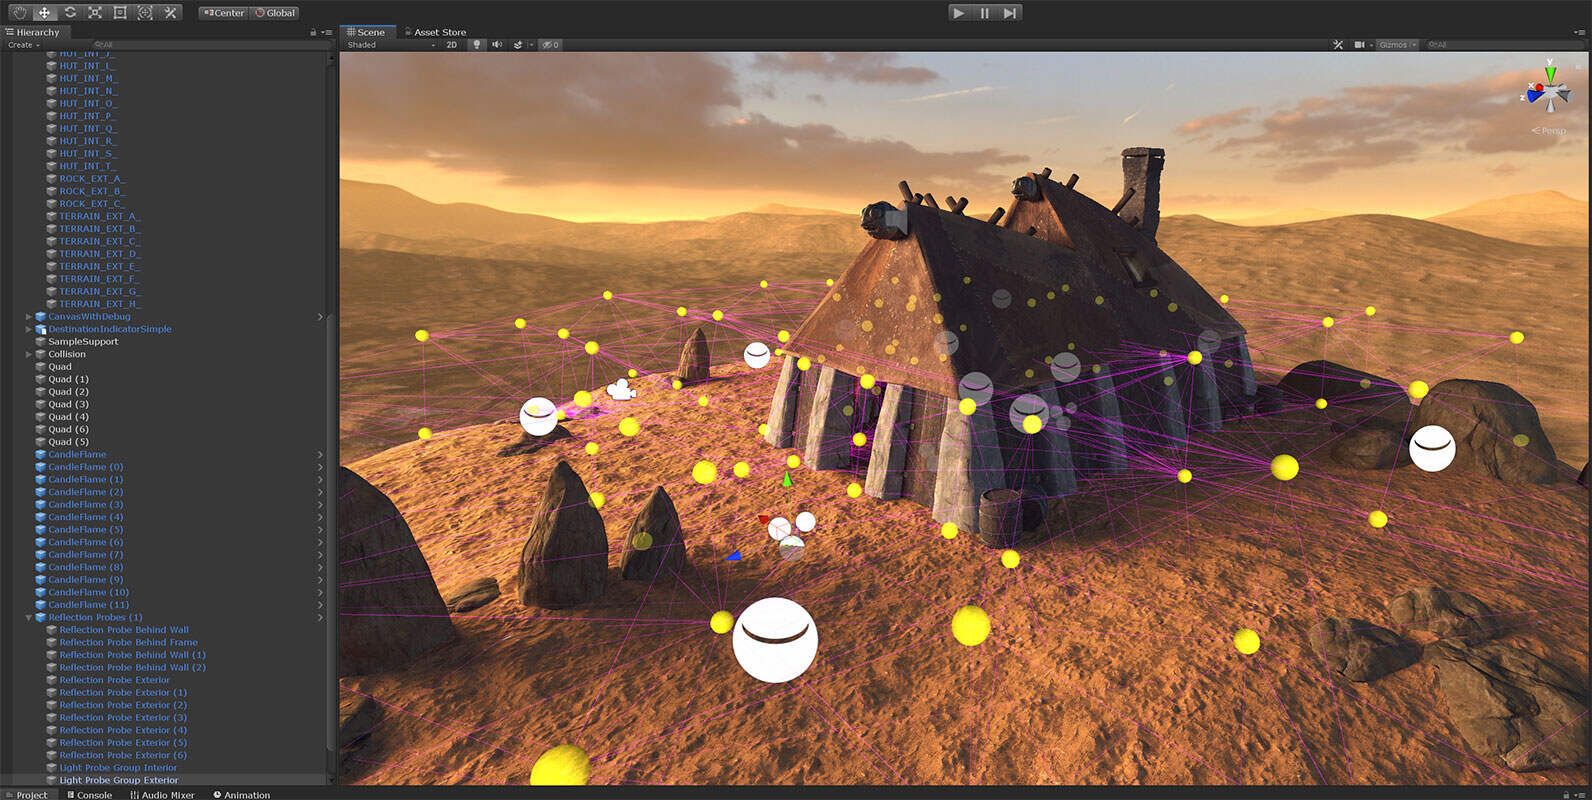Open the Gizmos dropdown
The height and width of the screenshot is (800, 1592).
(1396, 45)
